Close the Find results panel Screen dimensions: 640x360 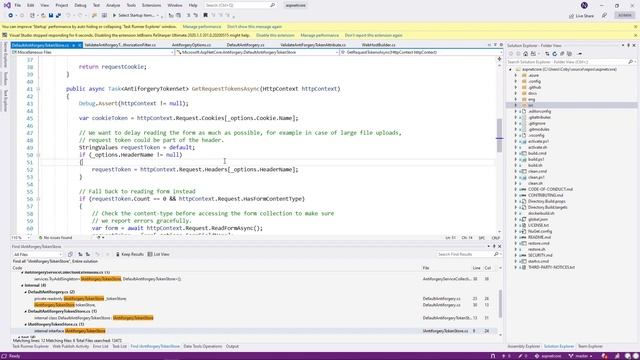point(500,247)
